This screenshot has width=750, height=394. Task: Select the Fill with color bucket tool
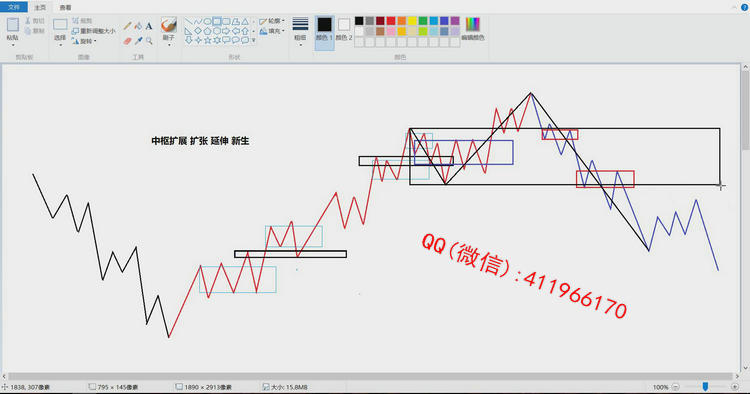click(138, 26)
